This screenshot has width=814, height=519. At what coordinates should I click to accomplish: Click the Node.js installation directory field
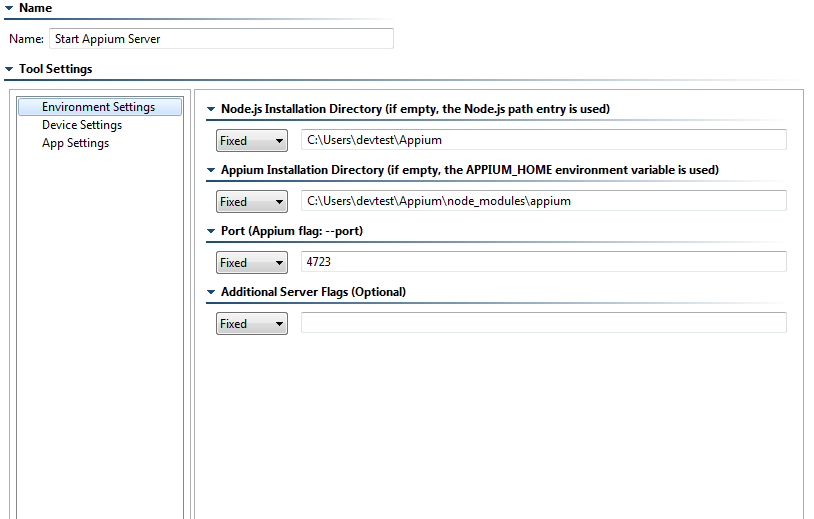(x=544, y=140)
